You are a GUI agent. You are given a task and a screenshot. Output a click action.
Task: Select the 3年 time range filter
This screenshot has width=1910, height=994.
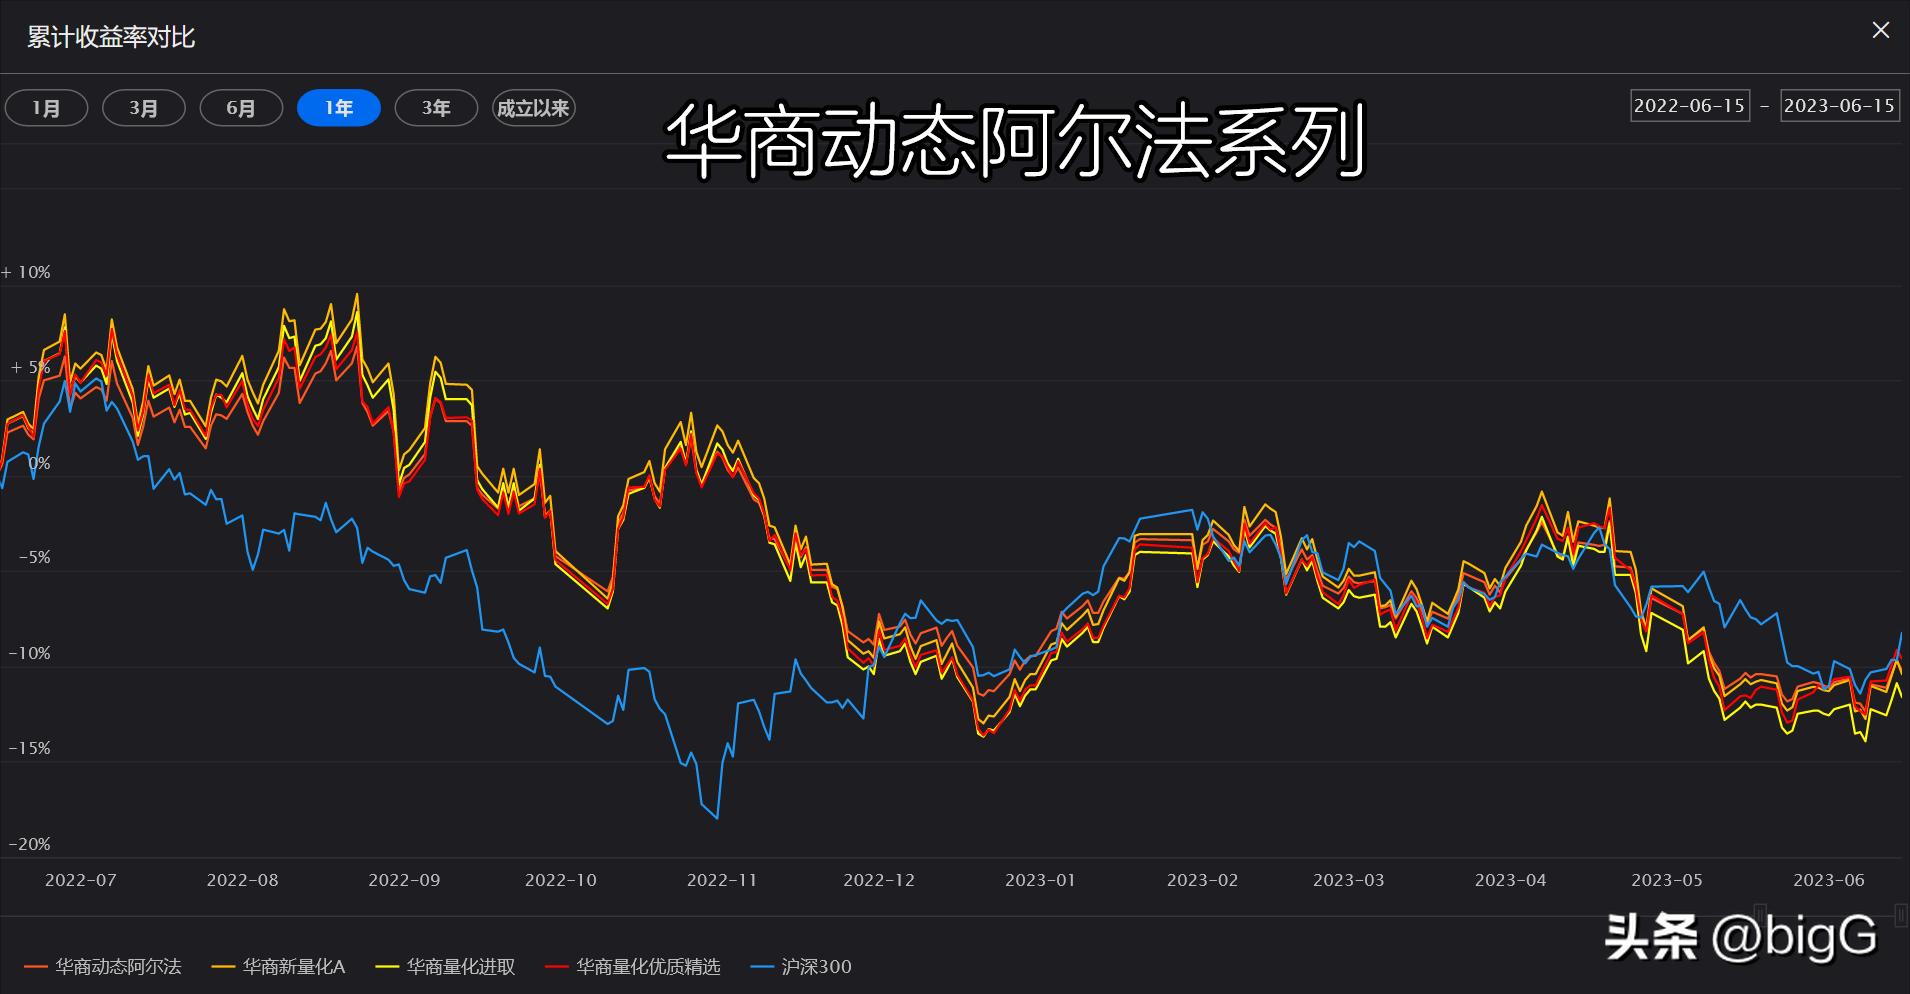pyautogui.click(x=436, y=108)
